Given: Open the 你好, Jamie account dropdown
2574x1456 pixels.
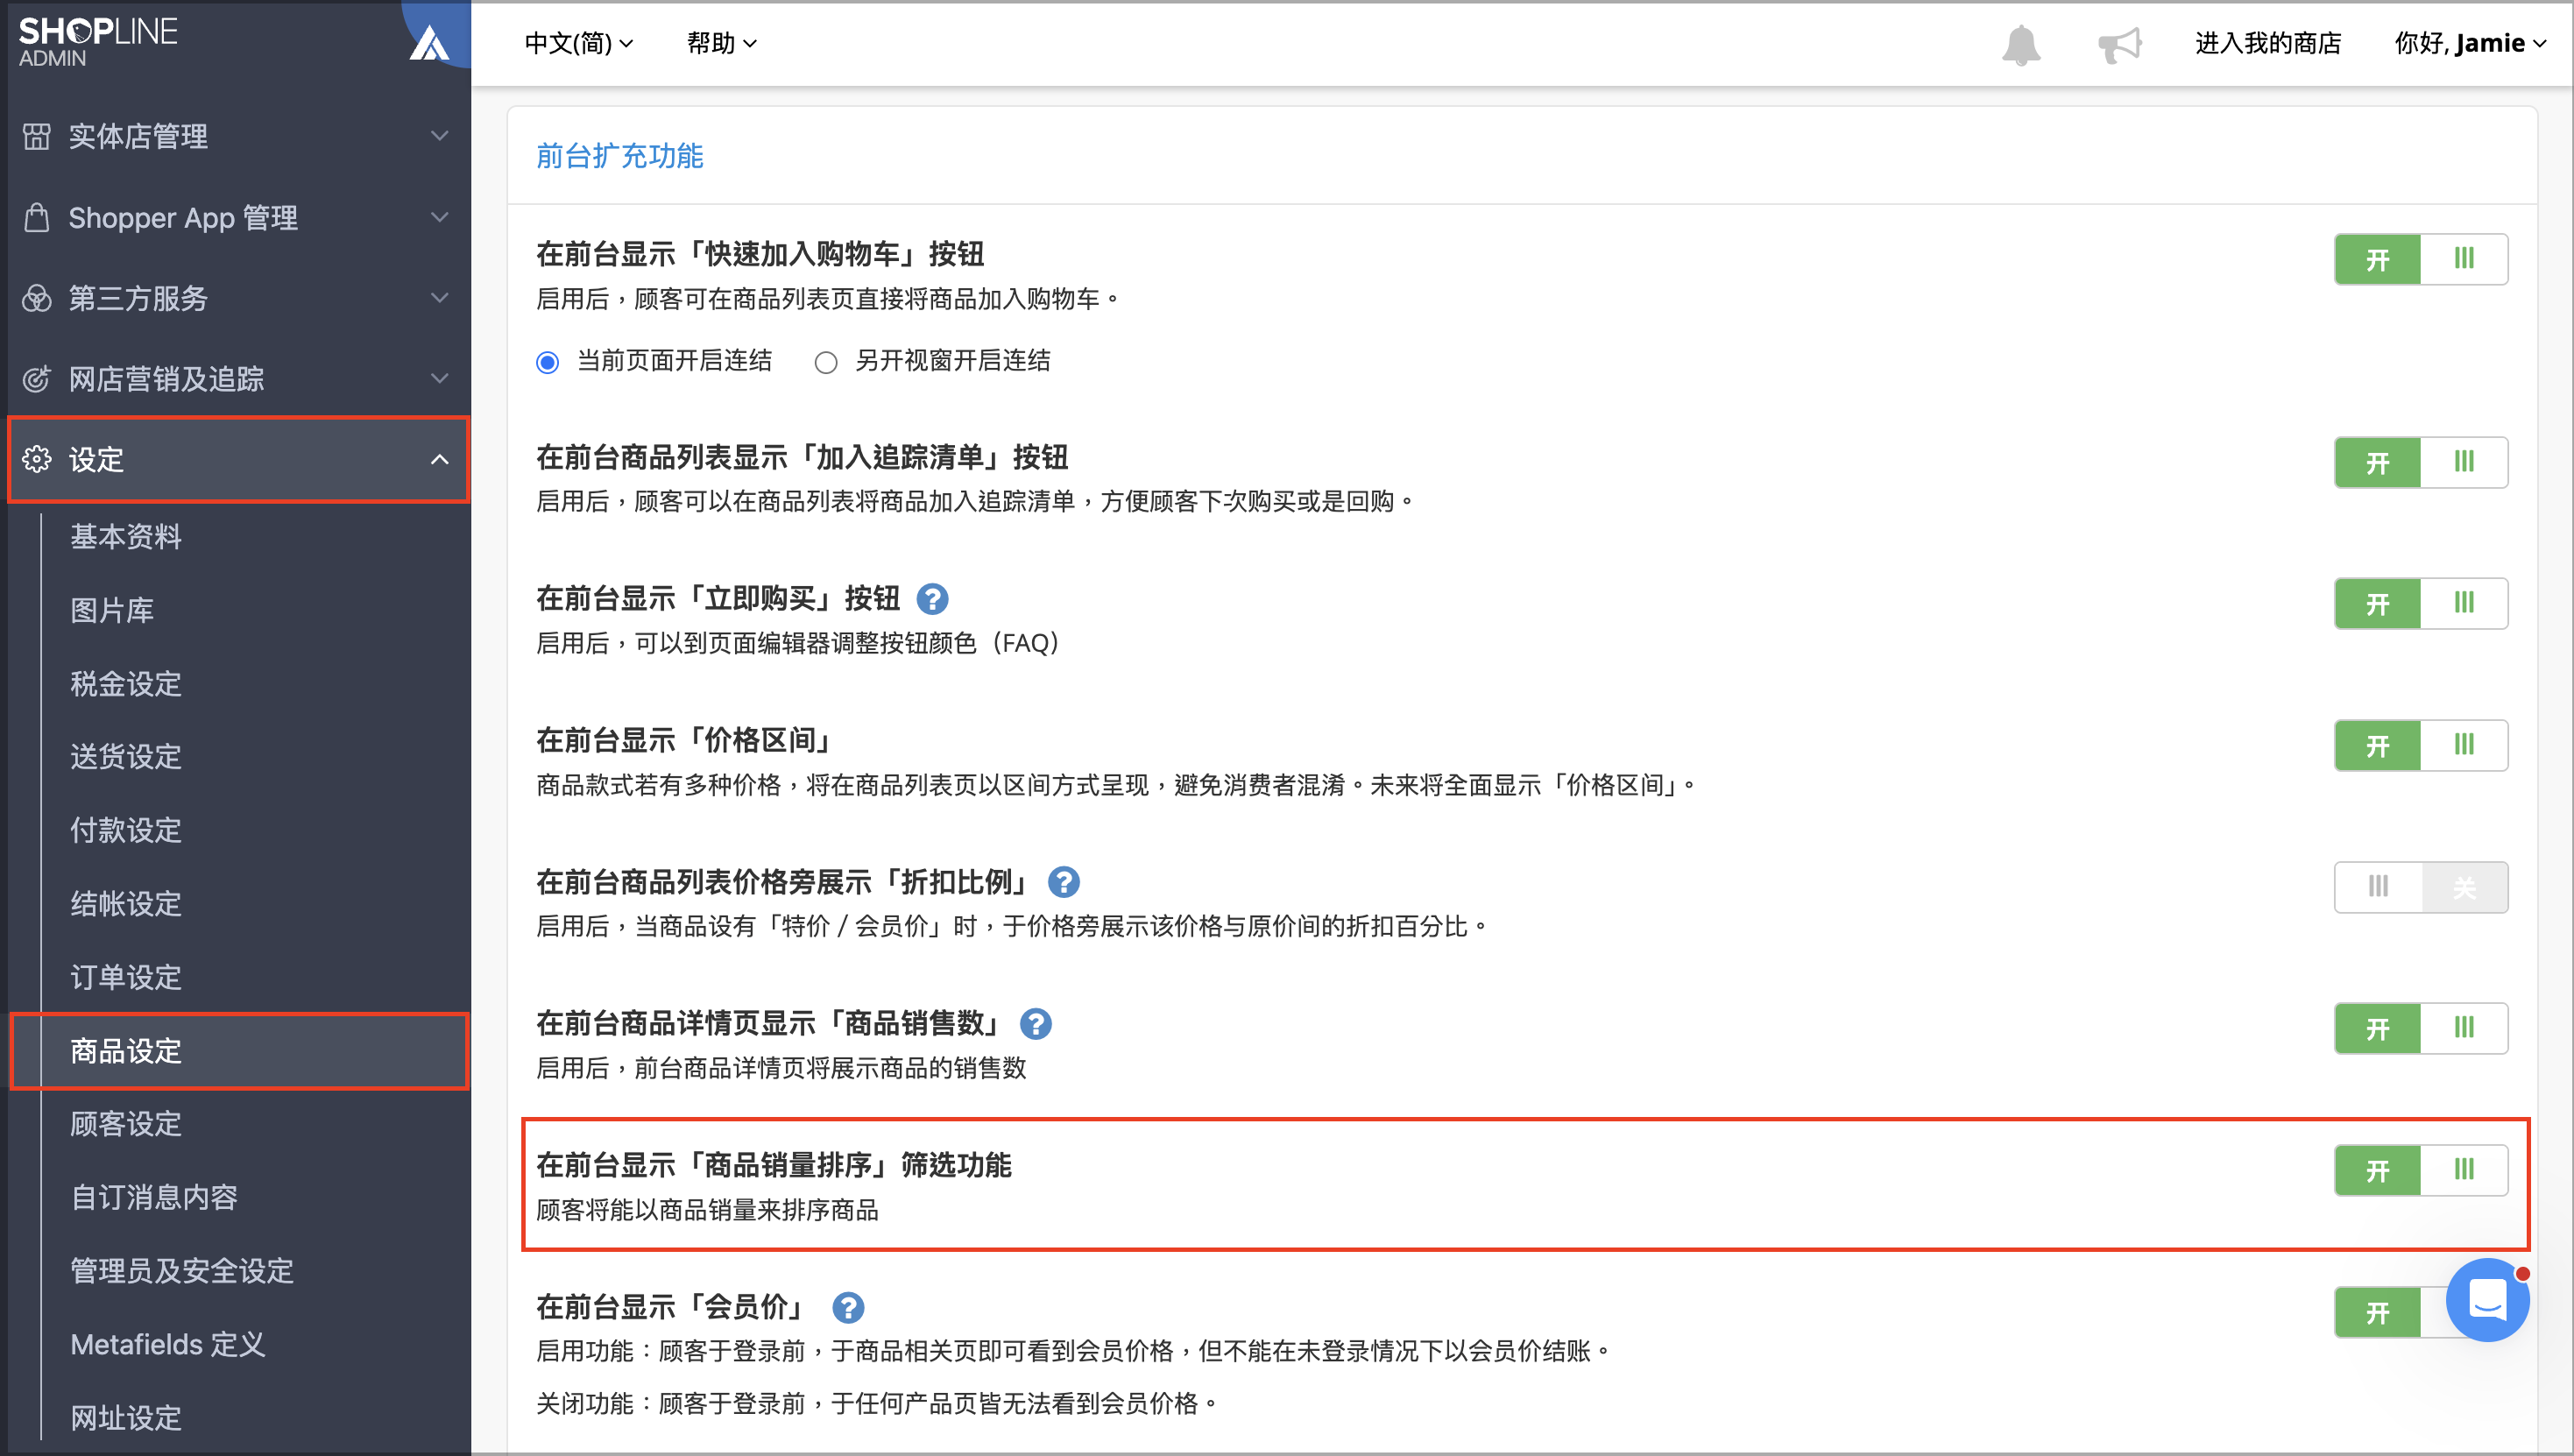Looking at the screenshot, I should click(2469, 43).
